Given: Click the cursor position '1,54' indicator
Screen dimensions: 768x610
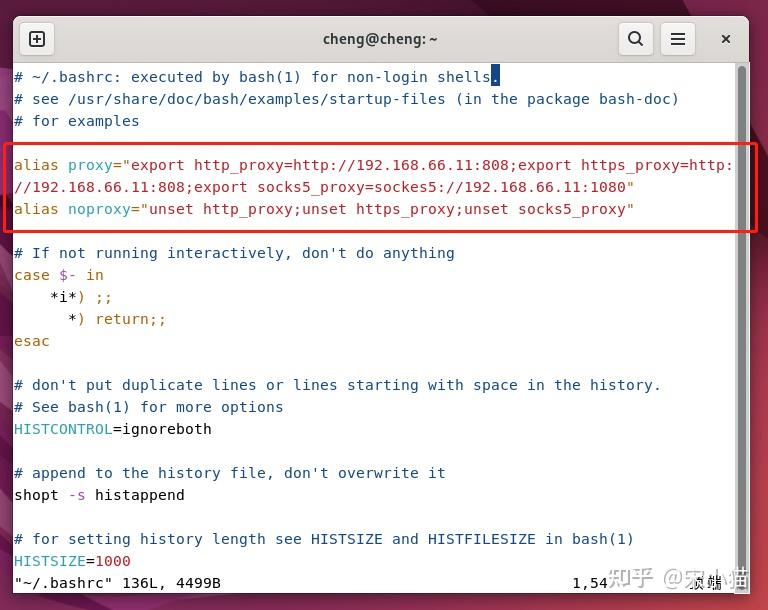Looking at the screenshot, I should 590,583.
